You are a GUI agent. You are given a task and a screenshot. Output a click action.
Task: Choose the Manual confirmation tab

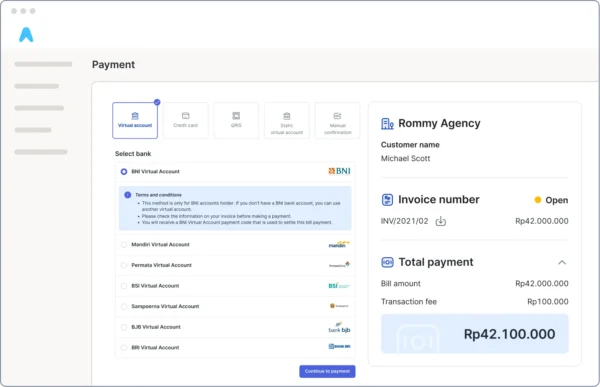pyautogui.click(x=338, y=120)
